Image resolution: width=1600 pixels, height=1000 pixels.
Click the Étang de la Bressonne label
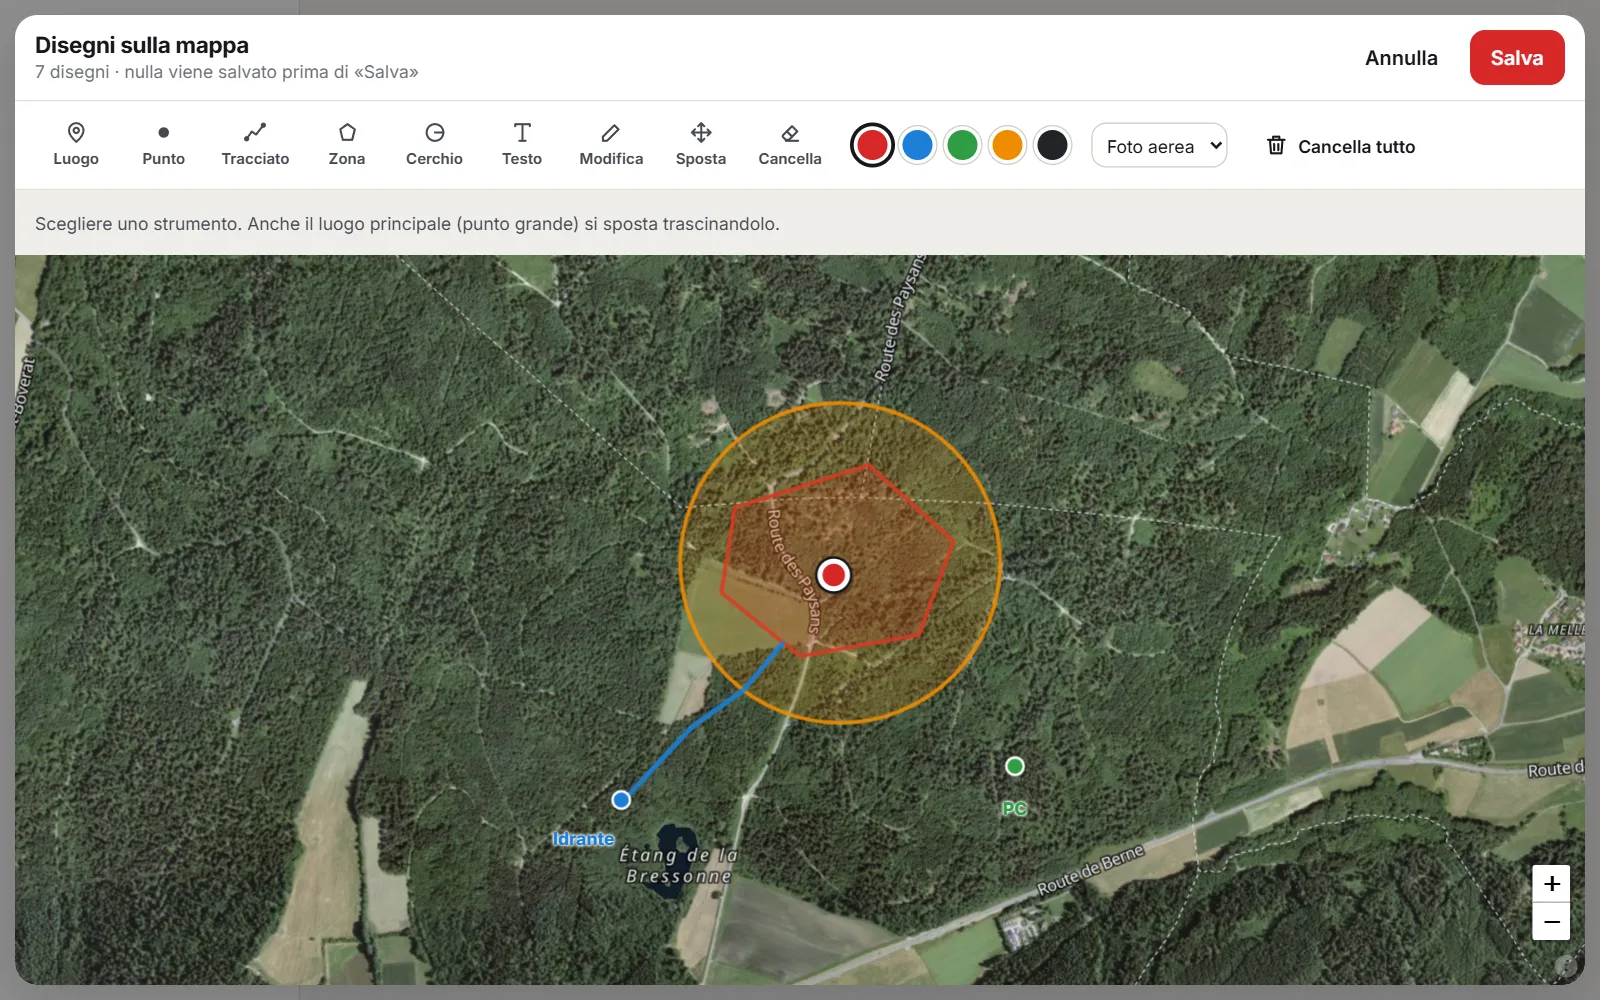coord(679,866)
